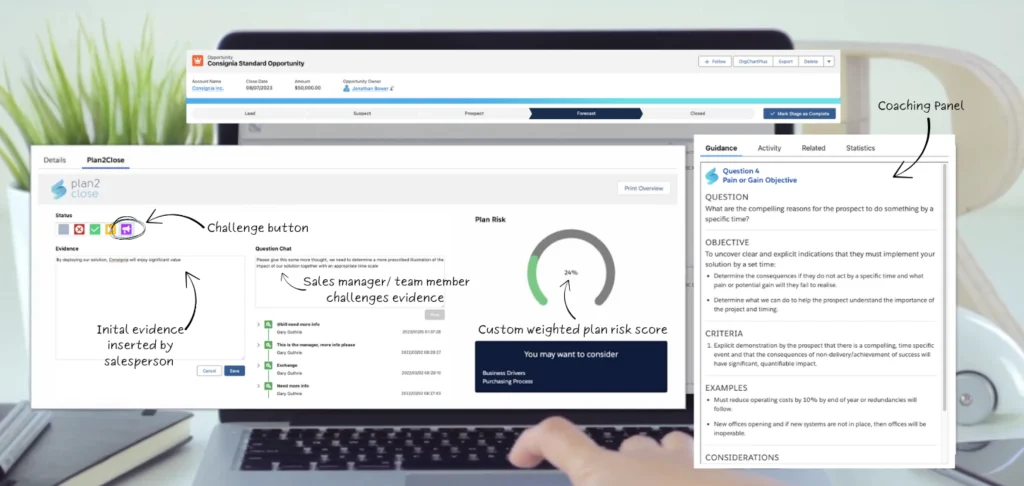Open the Activity tab in coaching panel
Viewport: 1024px width, 486px height.
point(769,148)
